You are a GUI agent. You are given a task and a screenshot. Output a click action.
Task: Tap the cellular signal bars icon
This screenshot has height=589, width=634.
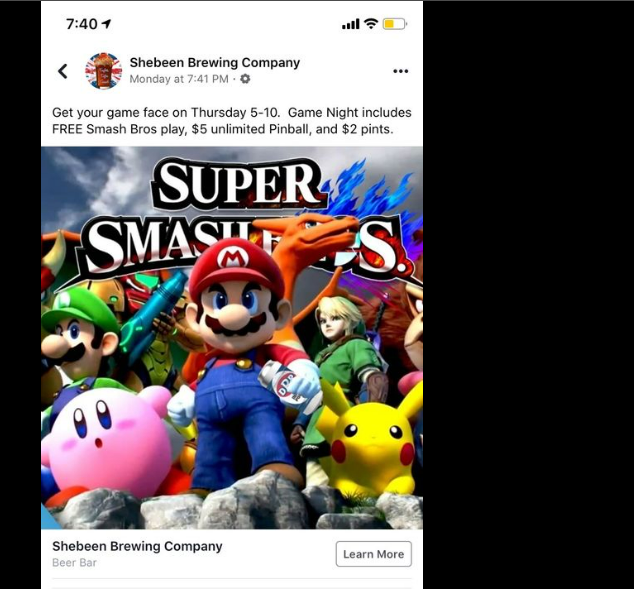351,24
